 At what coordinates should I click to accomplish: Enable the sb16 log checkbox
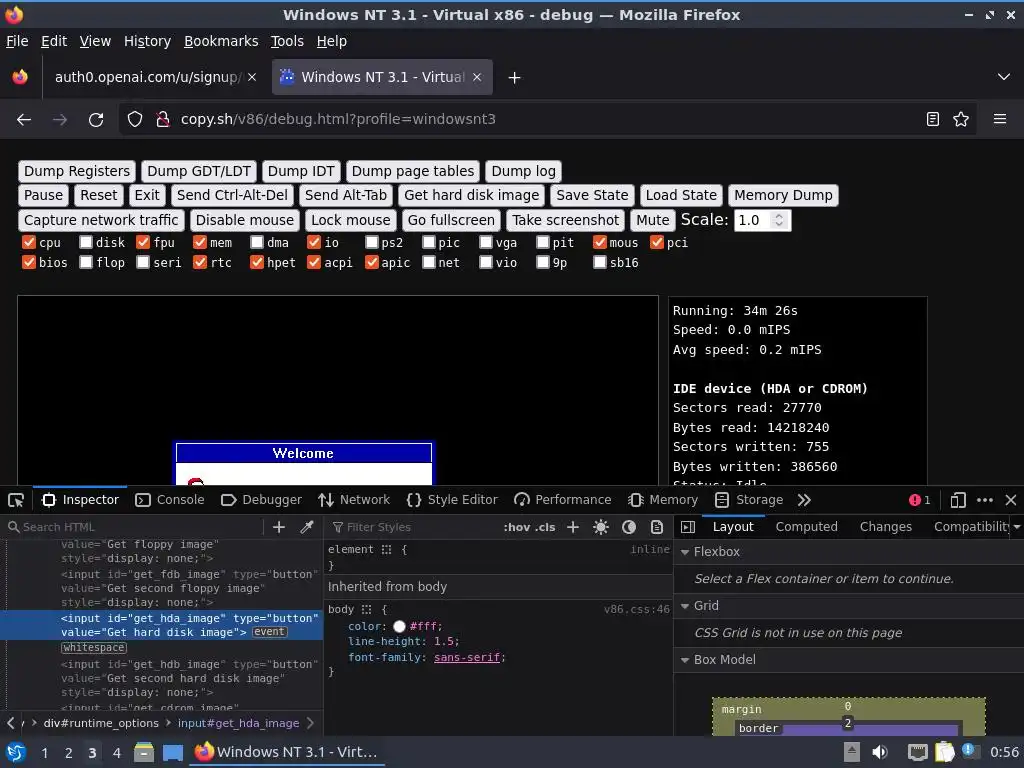coord(600,262)
